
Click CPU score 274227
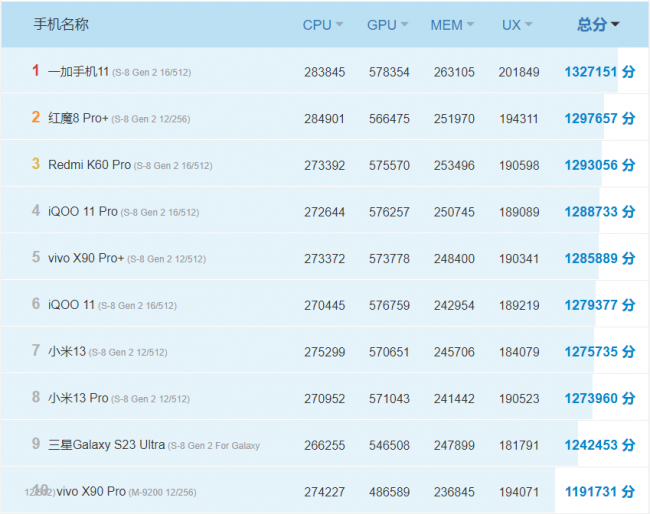coord(325,492)
